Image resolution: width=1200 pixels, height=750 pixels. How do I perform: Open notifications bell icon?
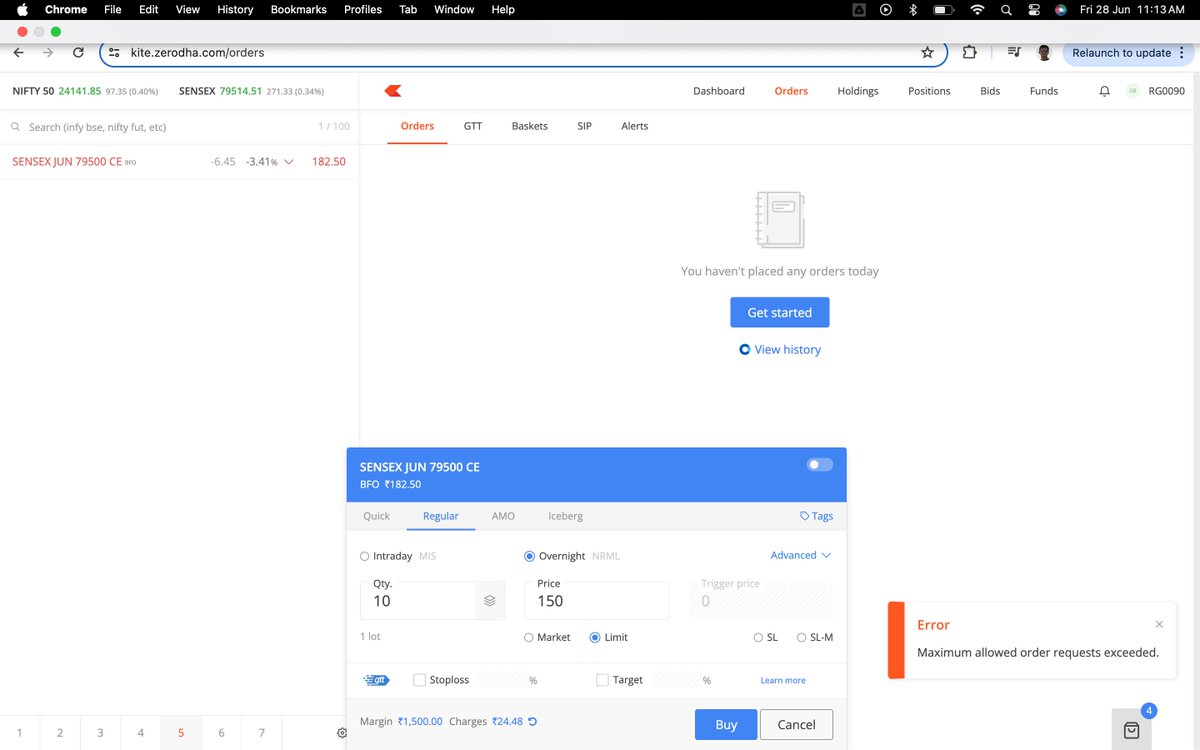(x=1104, y=91)
